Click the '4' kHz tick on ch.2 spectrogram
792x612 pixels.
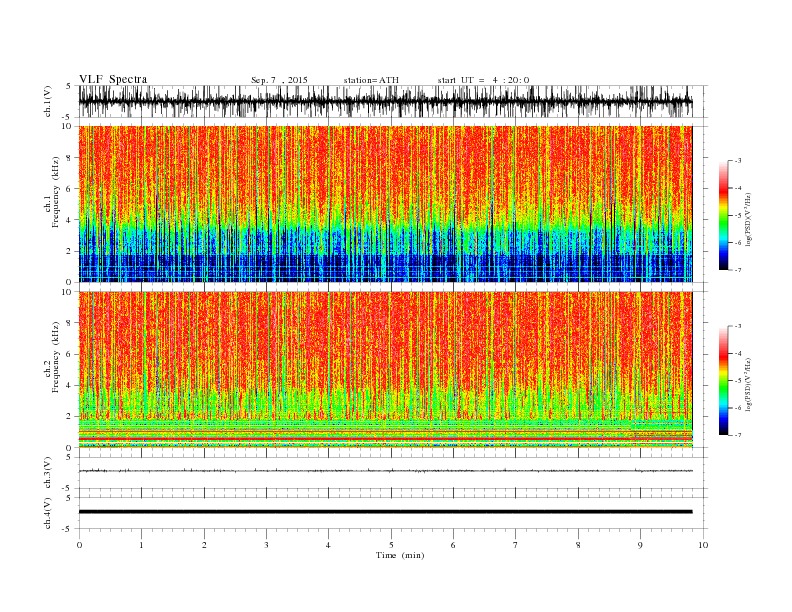[x=70, y=386]
